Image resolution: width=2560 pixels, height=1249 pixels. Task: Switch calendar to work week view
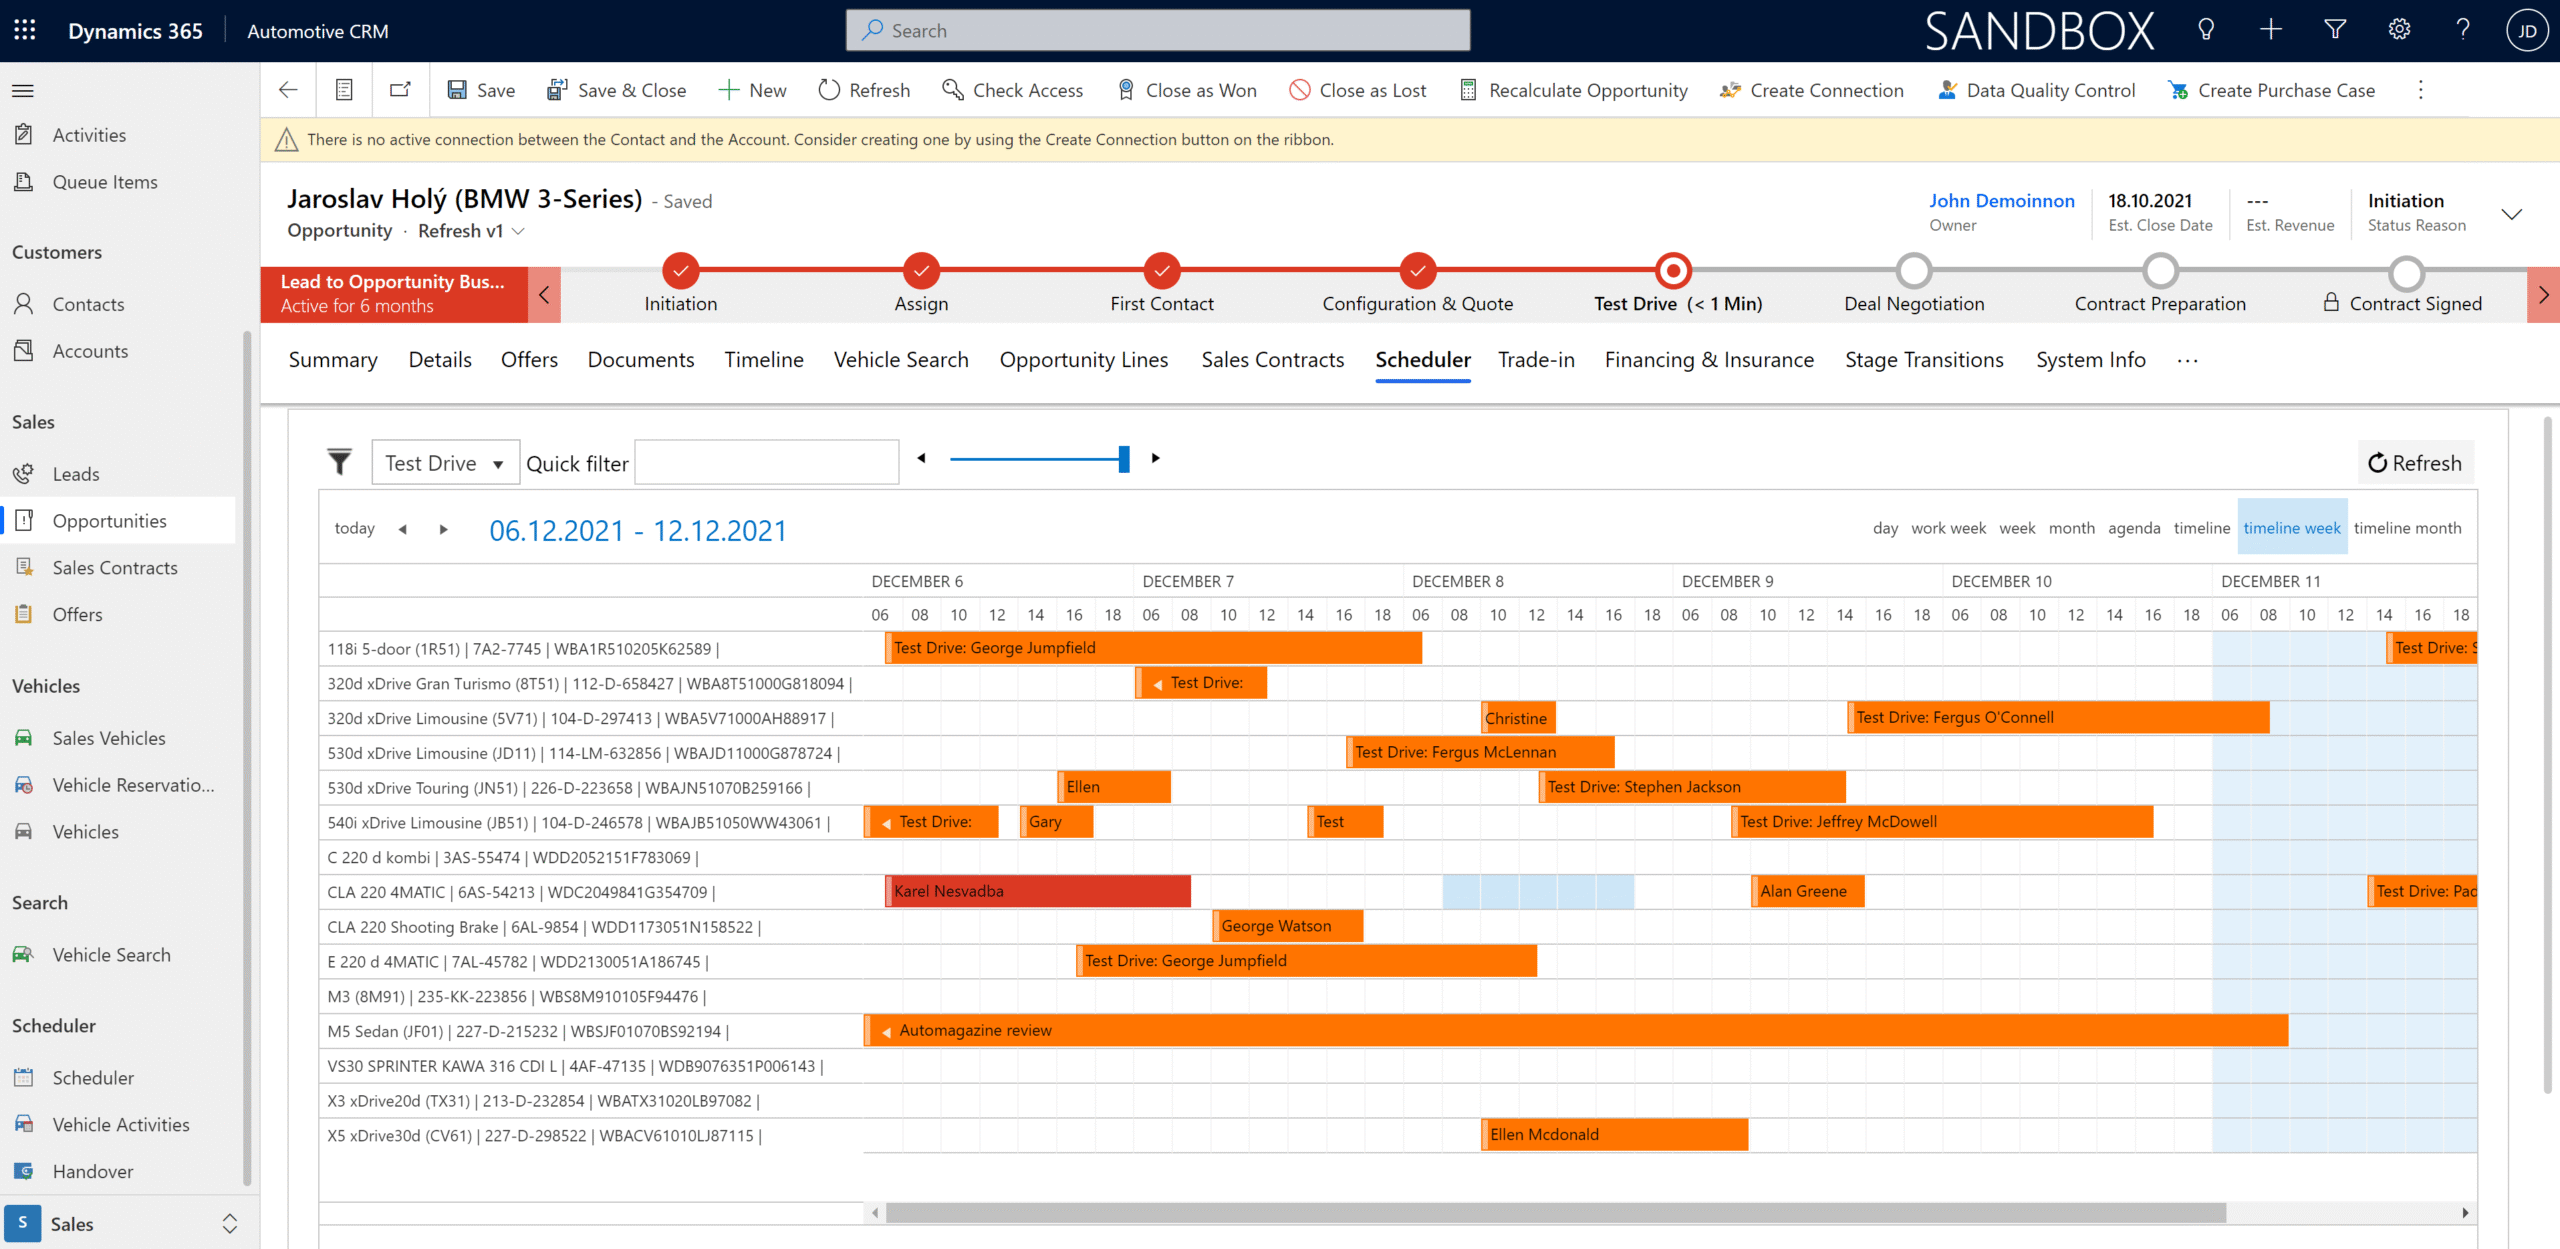click(x=1948, y=528)
